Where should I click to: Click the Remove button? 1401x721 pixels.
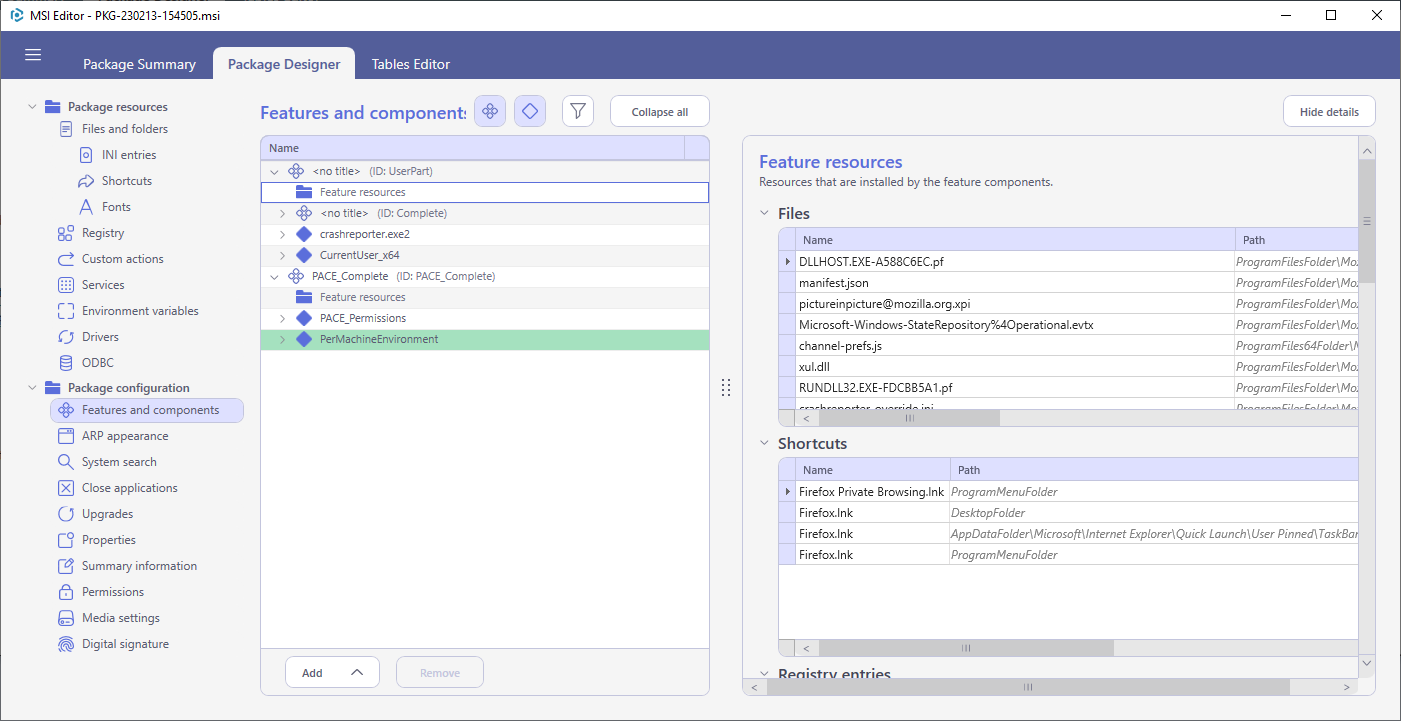[440, 673]
